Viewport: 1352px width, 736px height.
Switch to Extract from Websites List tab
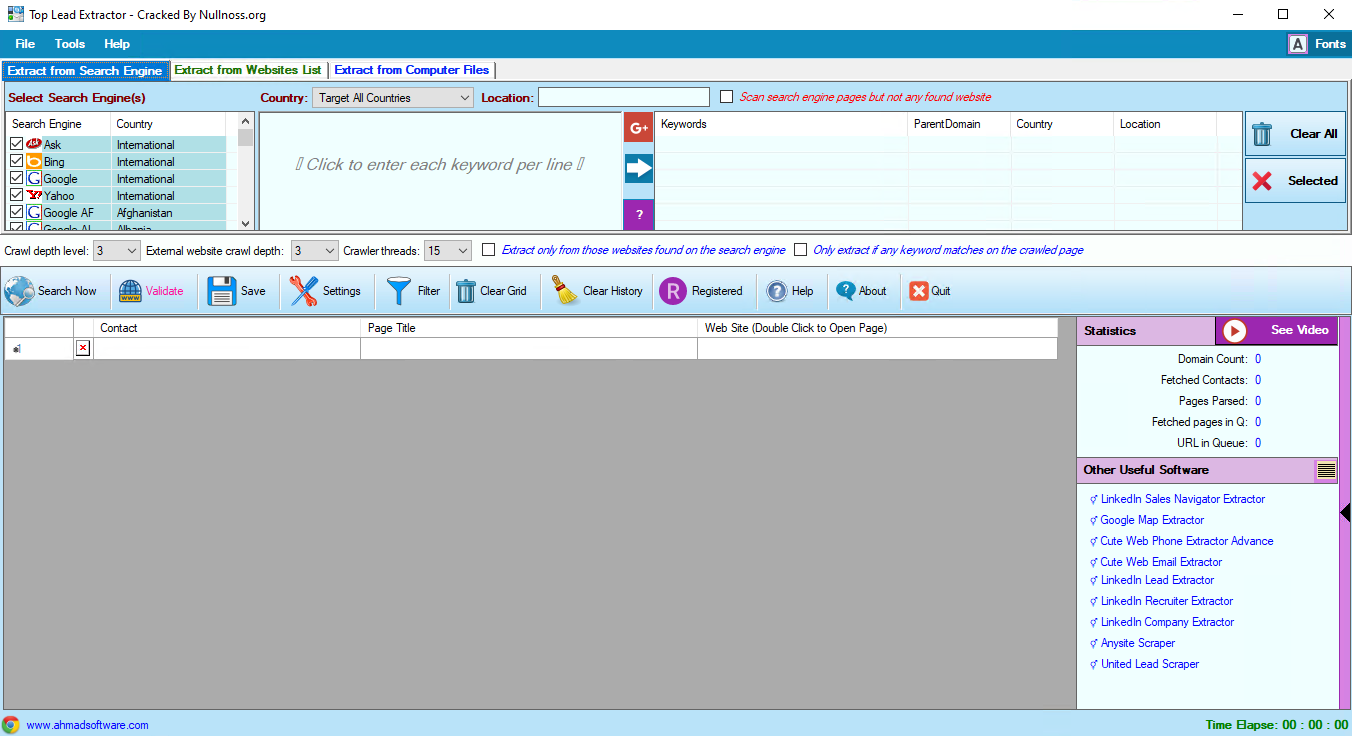(248, 70)
